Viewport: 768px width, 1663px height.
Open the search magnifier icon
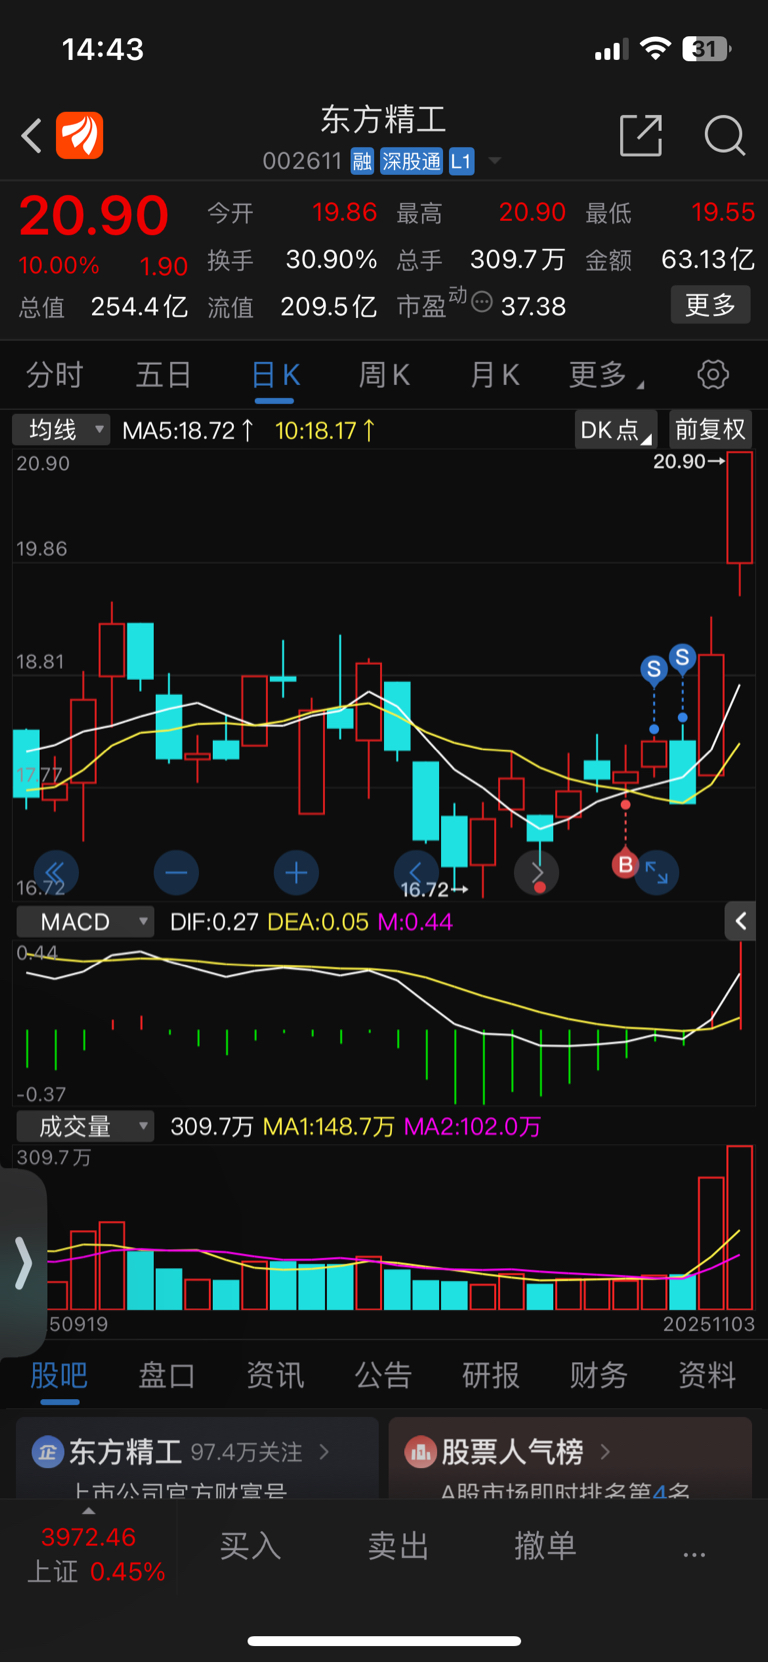pos(725,135)
